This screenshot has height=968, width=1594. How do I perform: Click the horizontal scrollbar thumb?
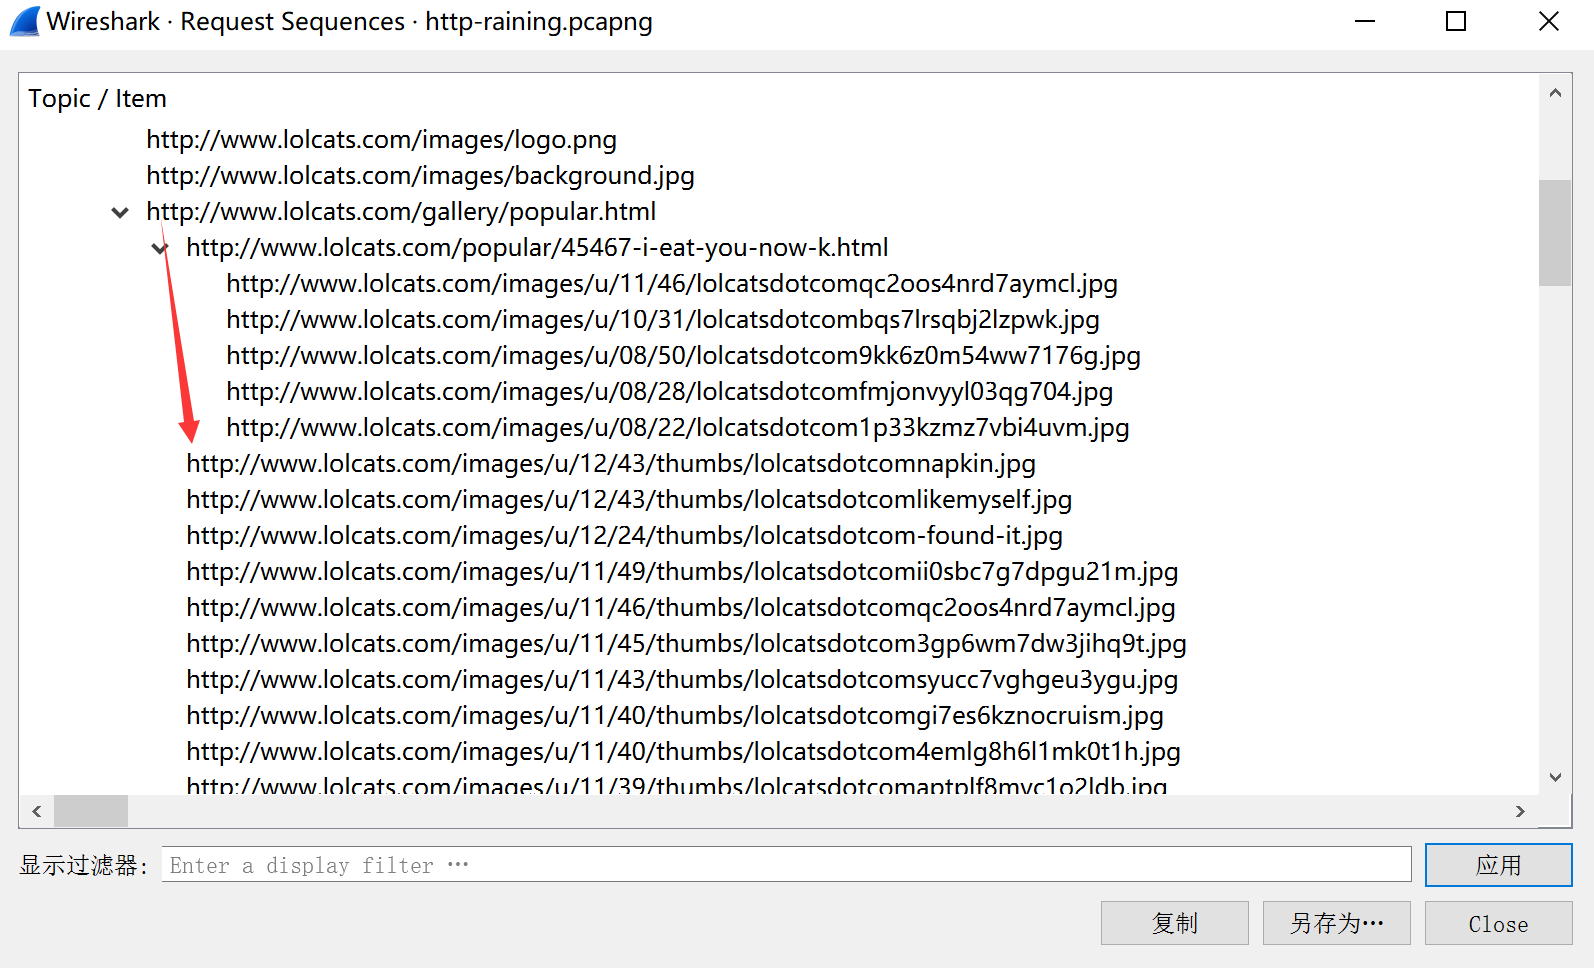point(91,811)
